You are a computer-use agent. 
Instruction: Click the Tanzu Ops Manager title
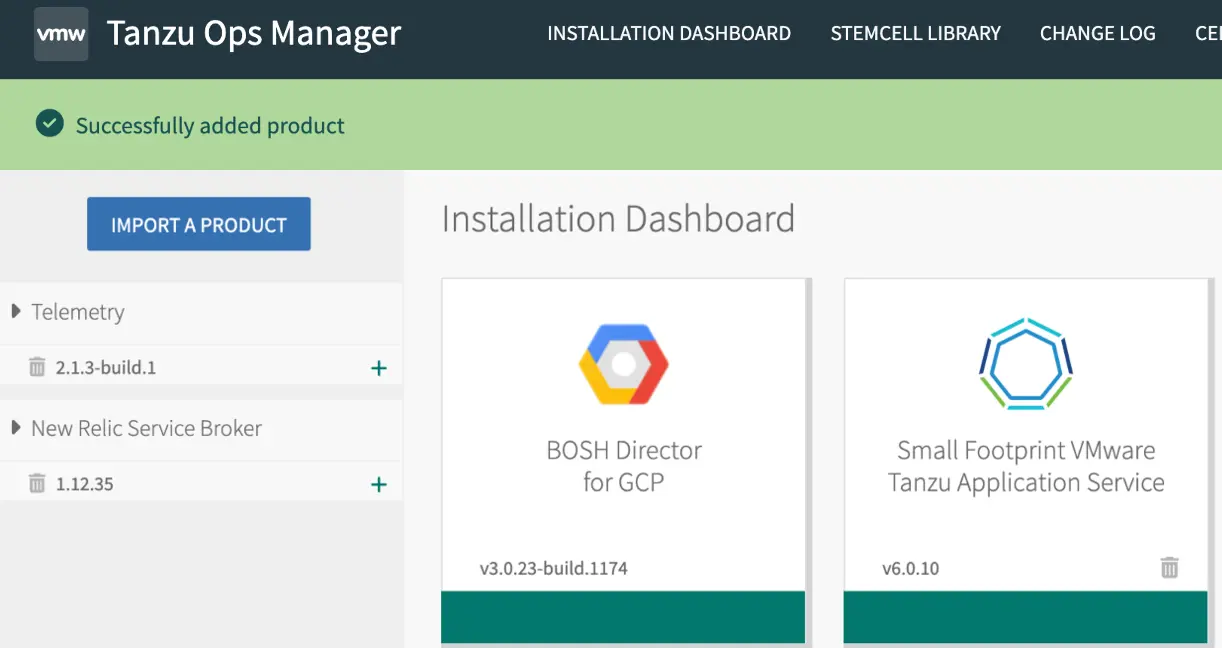pos(253,34)
